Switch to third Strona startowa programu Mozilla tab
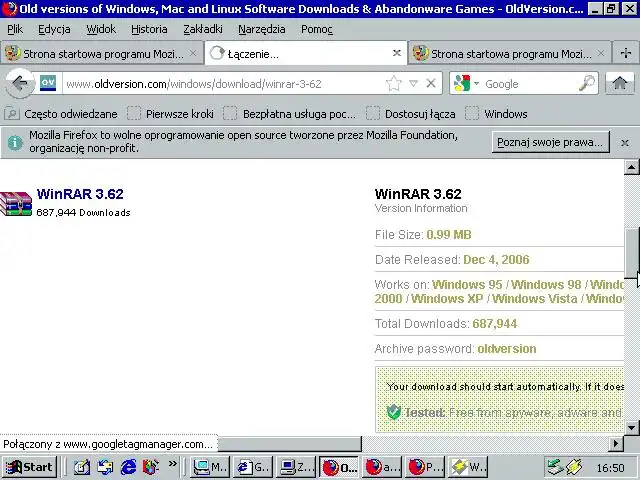 point(509,53)
